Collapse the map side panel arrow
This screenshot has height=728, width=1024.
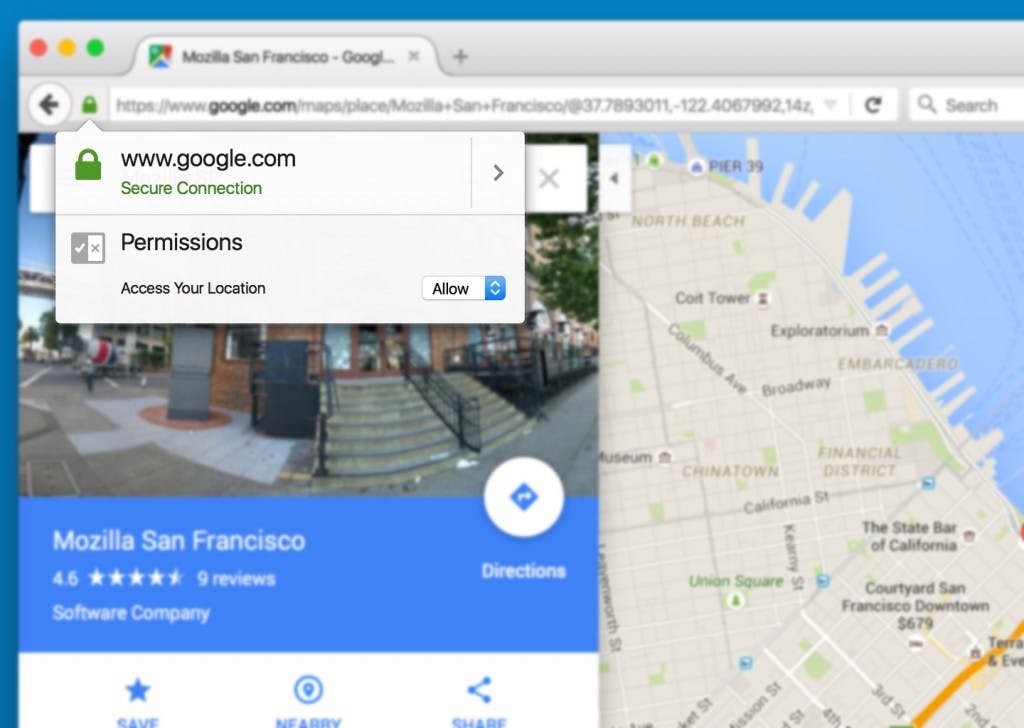[x=614, y=178]
